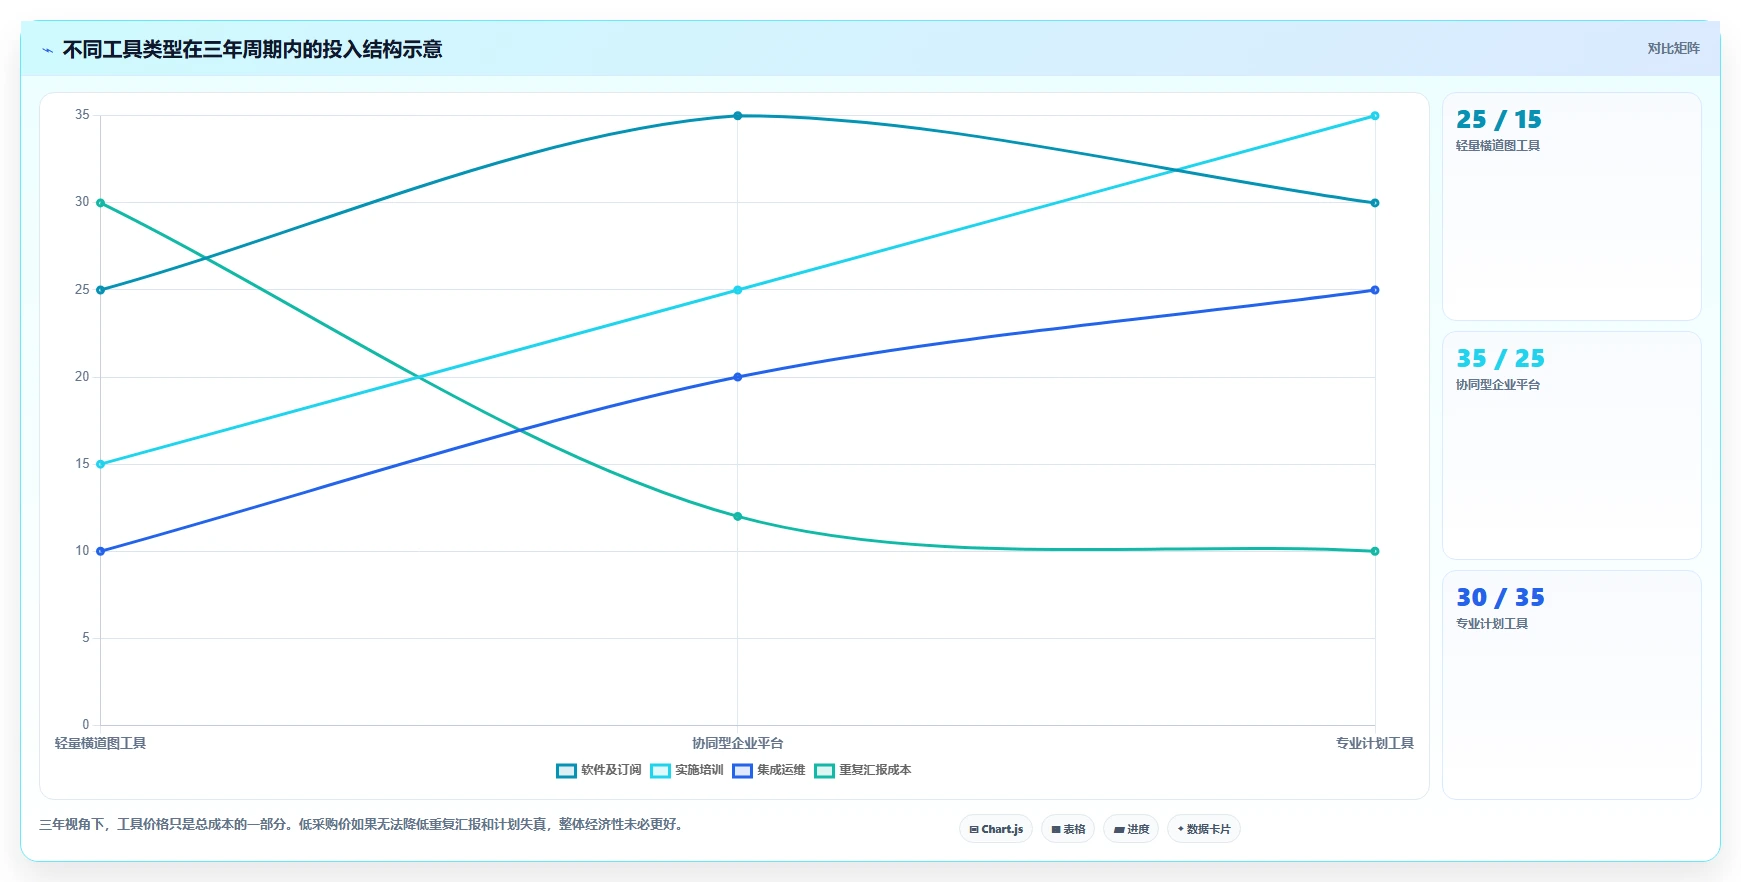Select the 25 / 15 轻量横道图工具 card

pos(1571,207)
